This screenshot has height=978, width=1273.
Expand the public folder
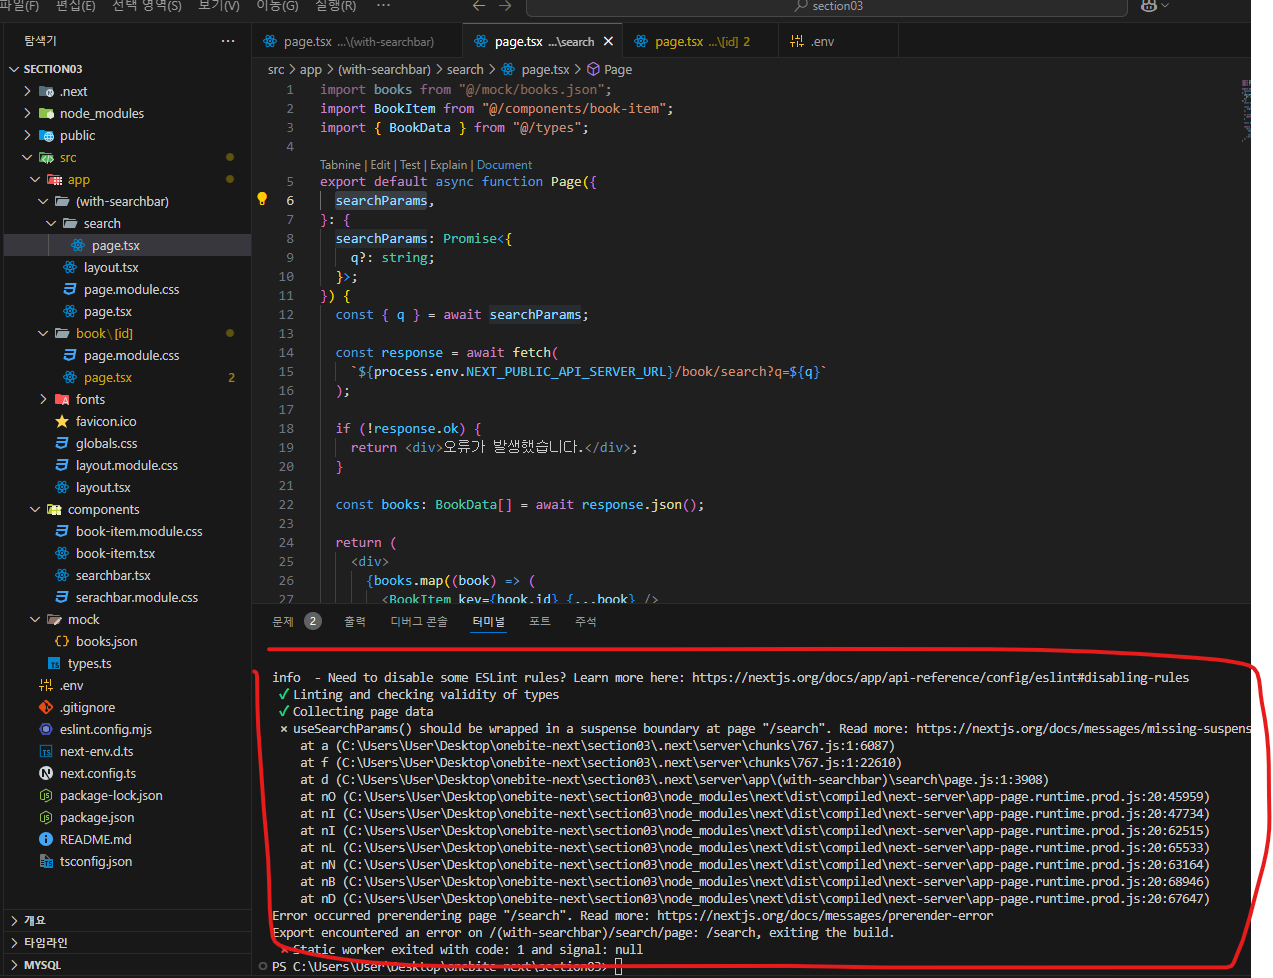(x=126, y=135)
